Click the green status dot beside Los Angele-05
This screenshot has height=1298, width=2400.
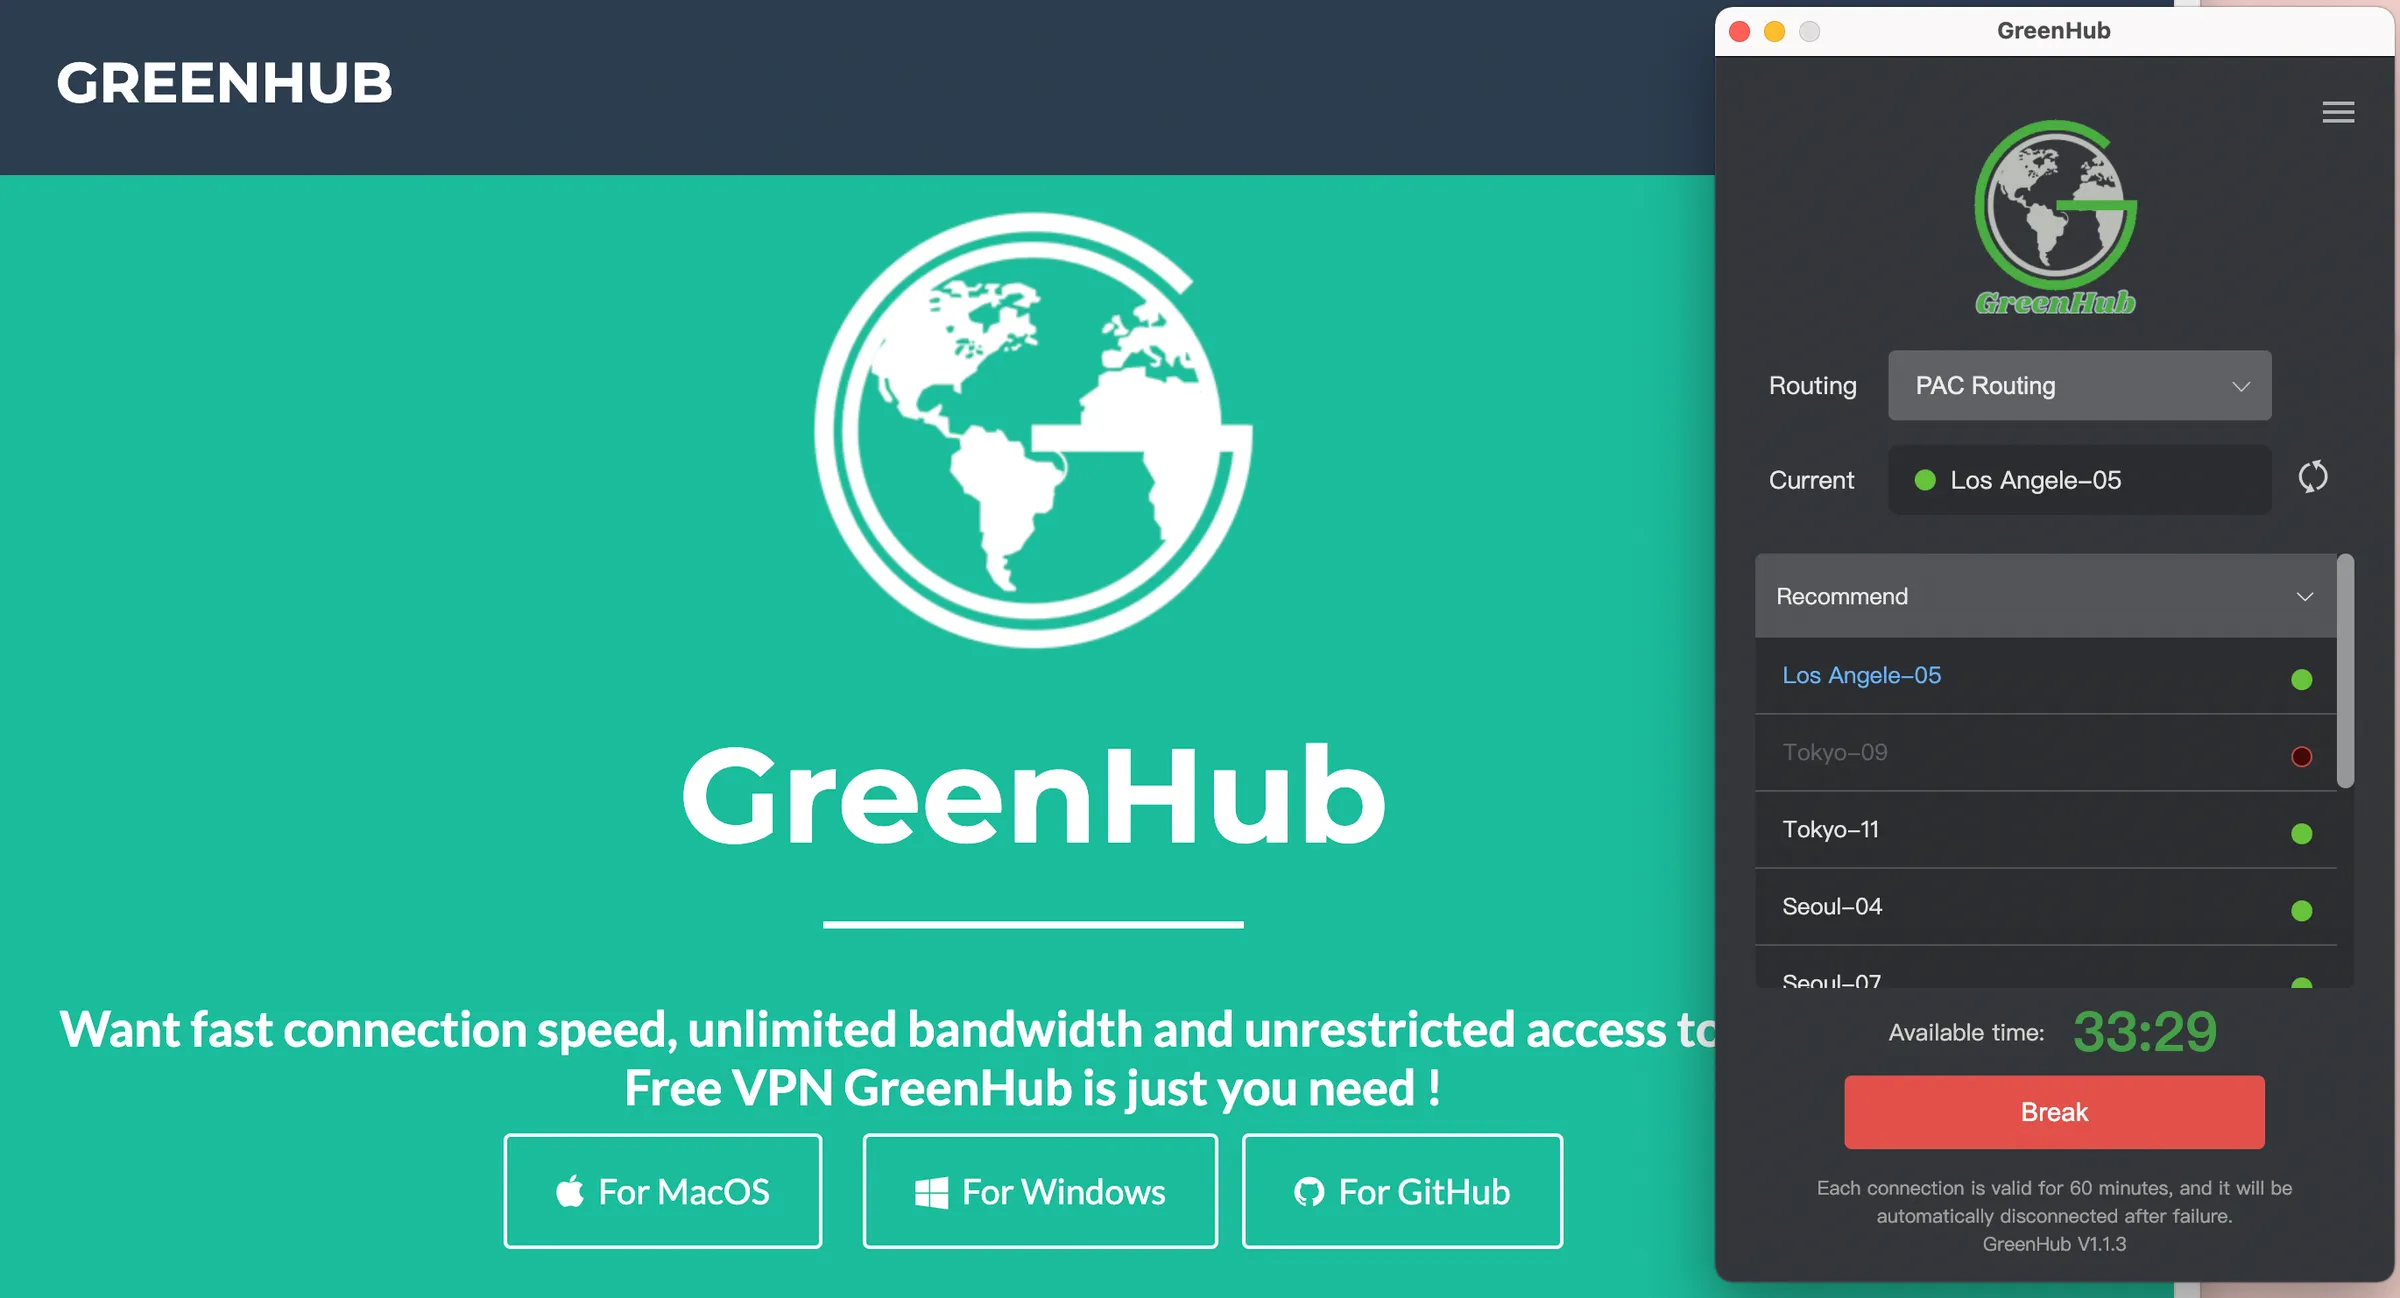pos(2303,678)
